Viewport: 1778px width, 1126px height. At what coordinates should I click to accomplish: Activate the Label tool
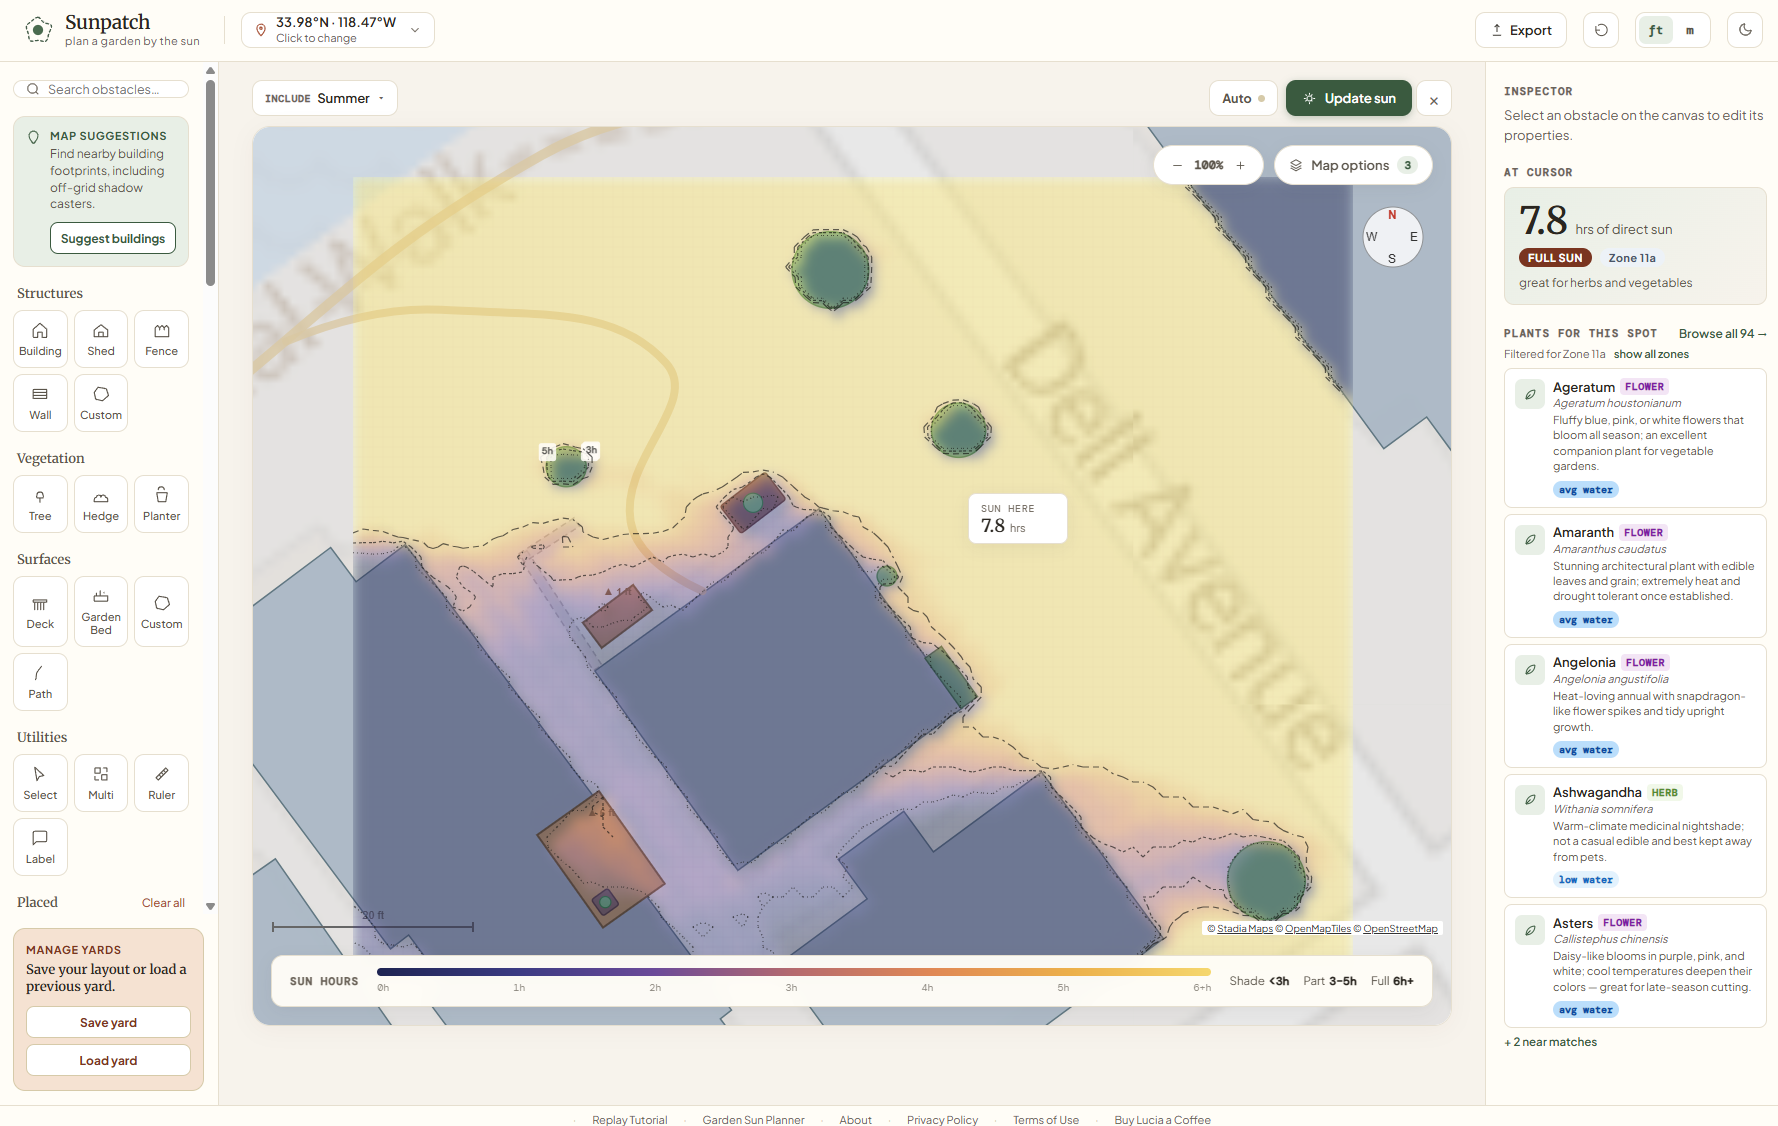pos(40,847)
